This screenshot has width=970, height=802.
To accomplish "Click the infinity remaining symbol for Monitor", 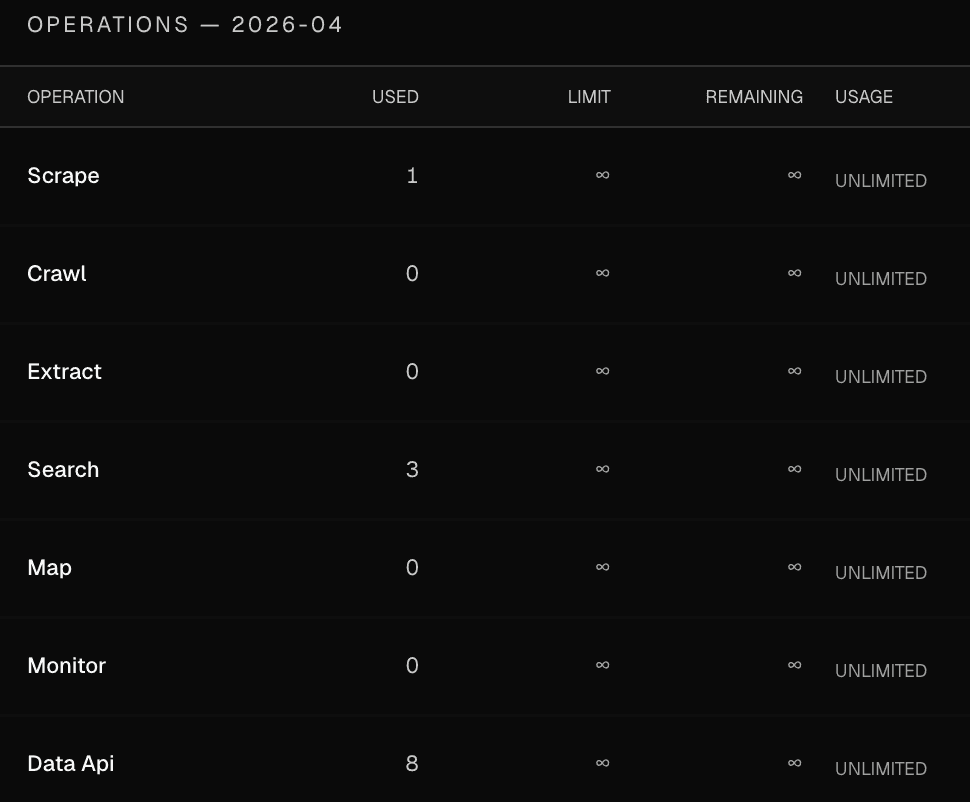I will pyautogui.click(x=795, y=665).
